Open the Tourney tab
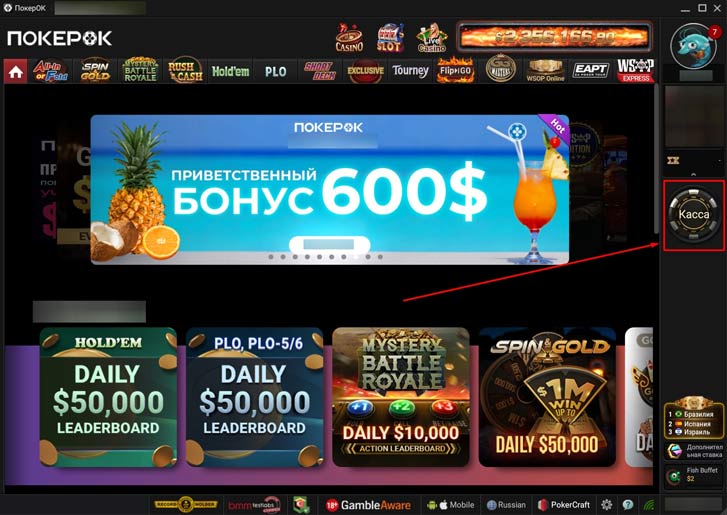Viewport: 727px width, 515px height. click(410, 71)
